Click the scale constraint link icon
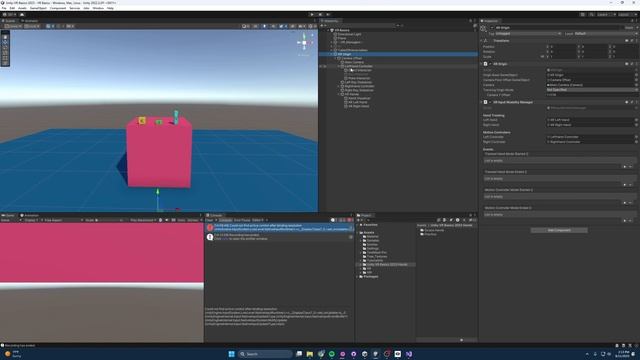 coord(542,57)
